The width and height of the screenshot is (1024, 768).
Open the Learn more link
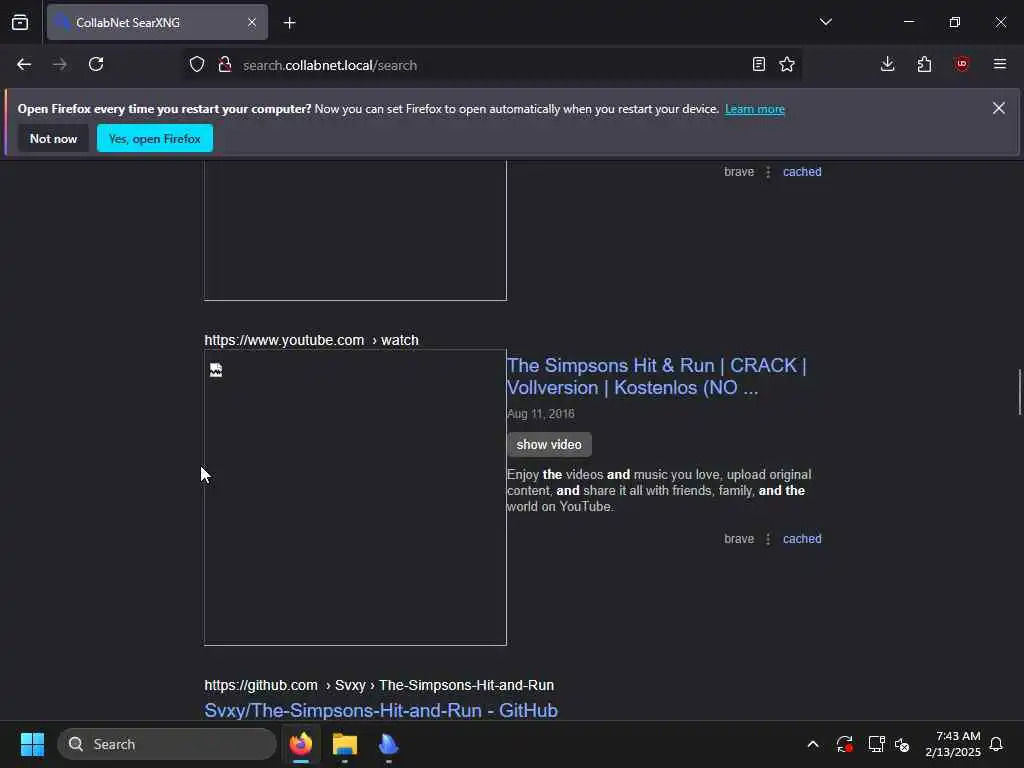[754, 109]
